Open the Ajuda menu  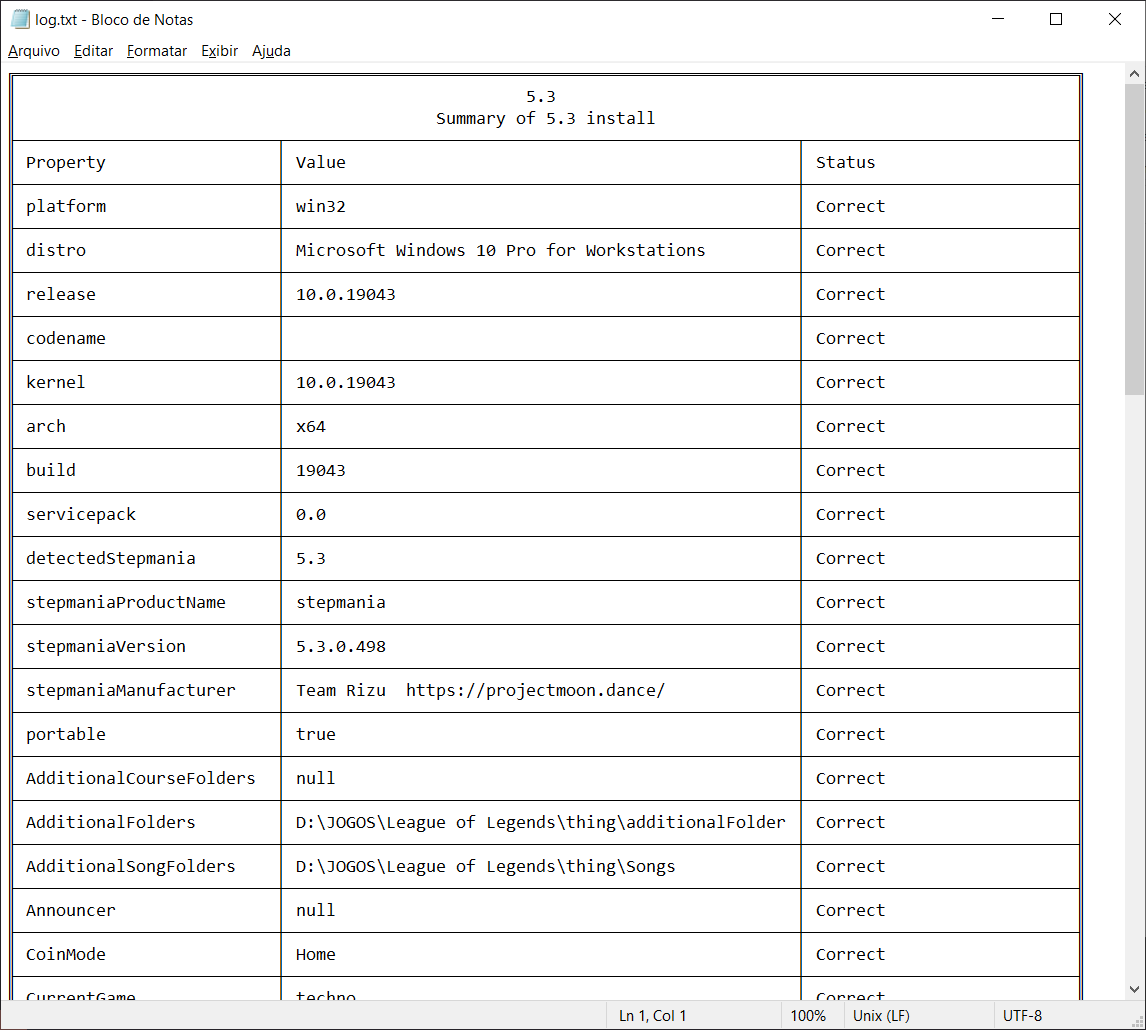point(271,51)
